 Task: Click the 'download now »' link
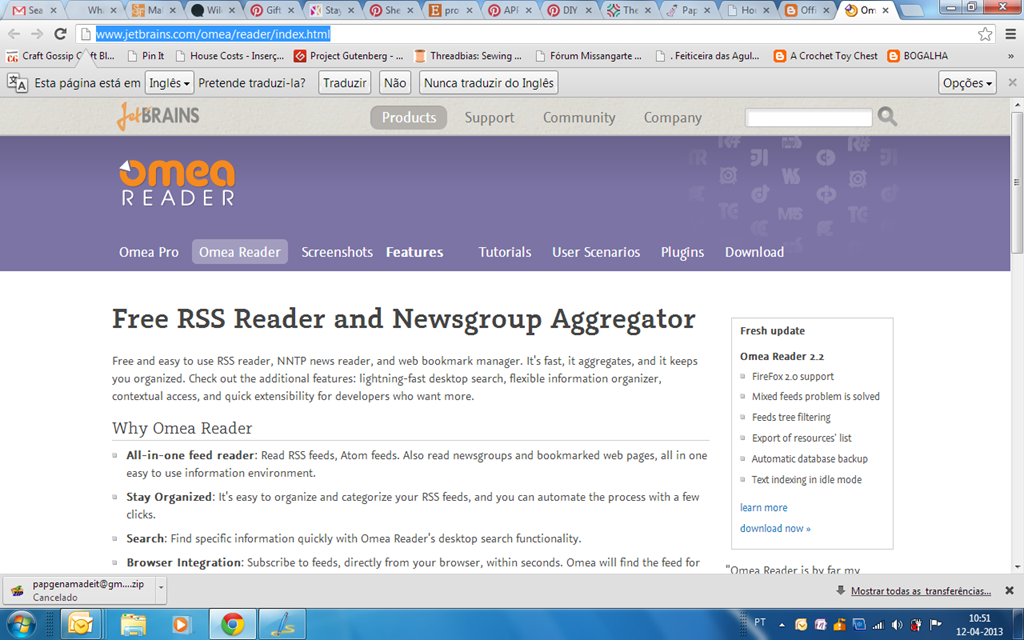point(775,528)
